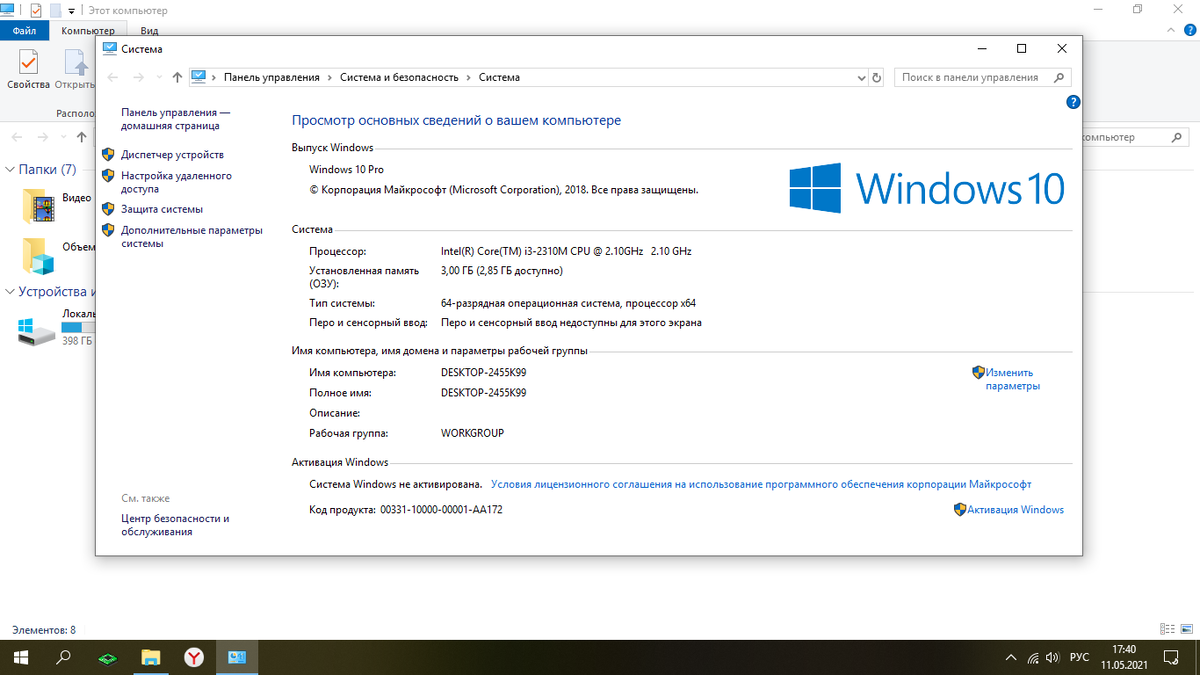Click the local disk usage bar
The height and width of the screenshot is (675, 1200).
coord(78,328)
